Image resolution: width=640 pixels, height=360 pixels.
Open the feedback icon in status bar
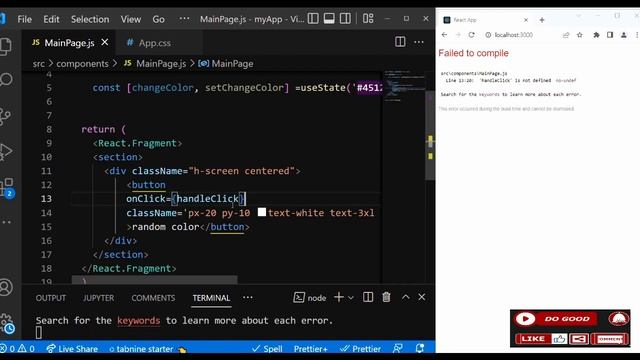point(398,348)
